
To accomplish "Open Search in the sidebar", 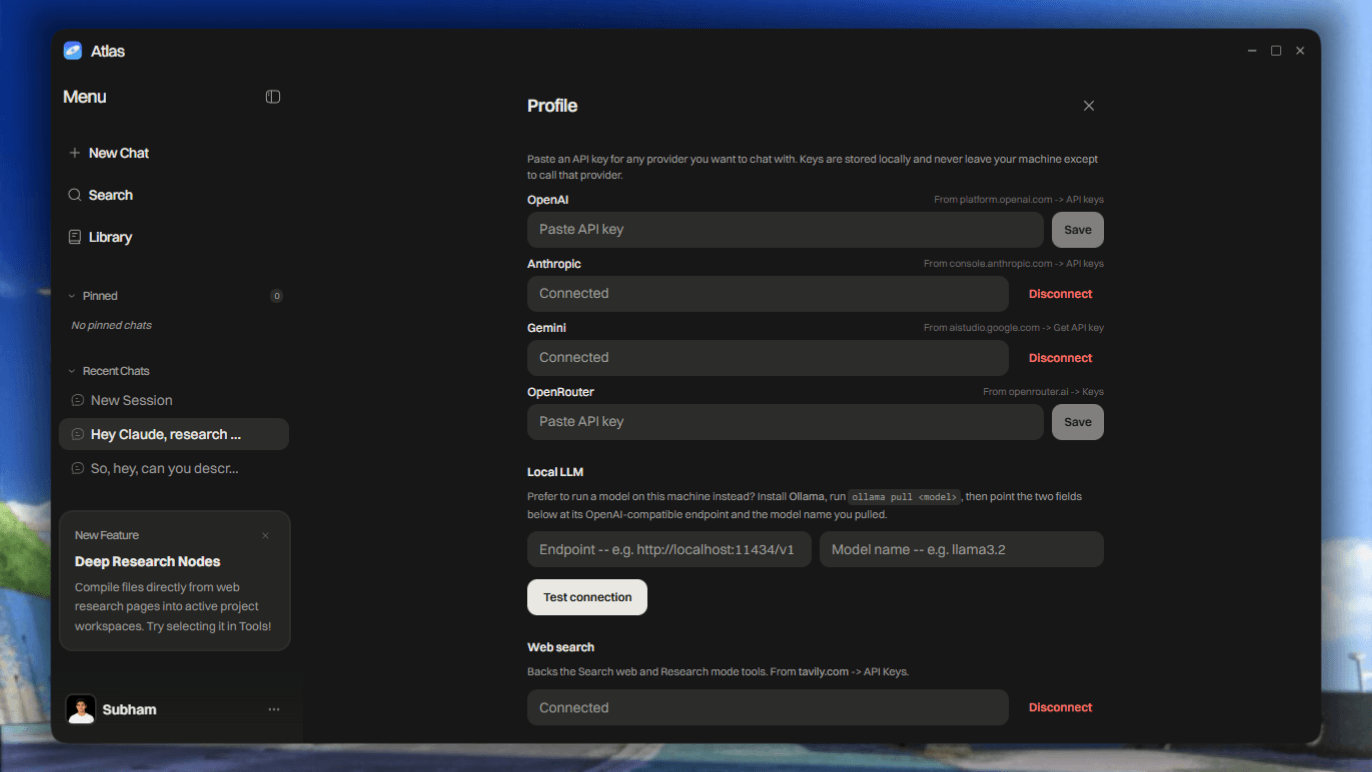I will [x=100, y=195].
